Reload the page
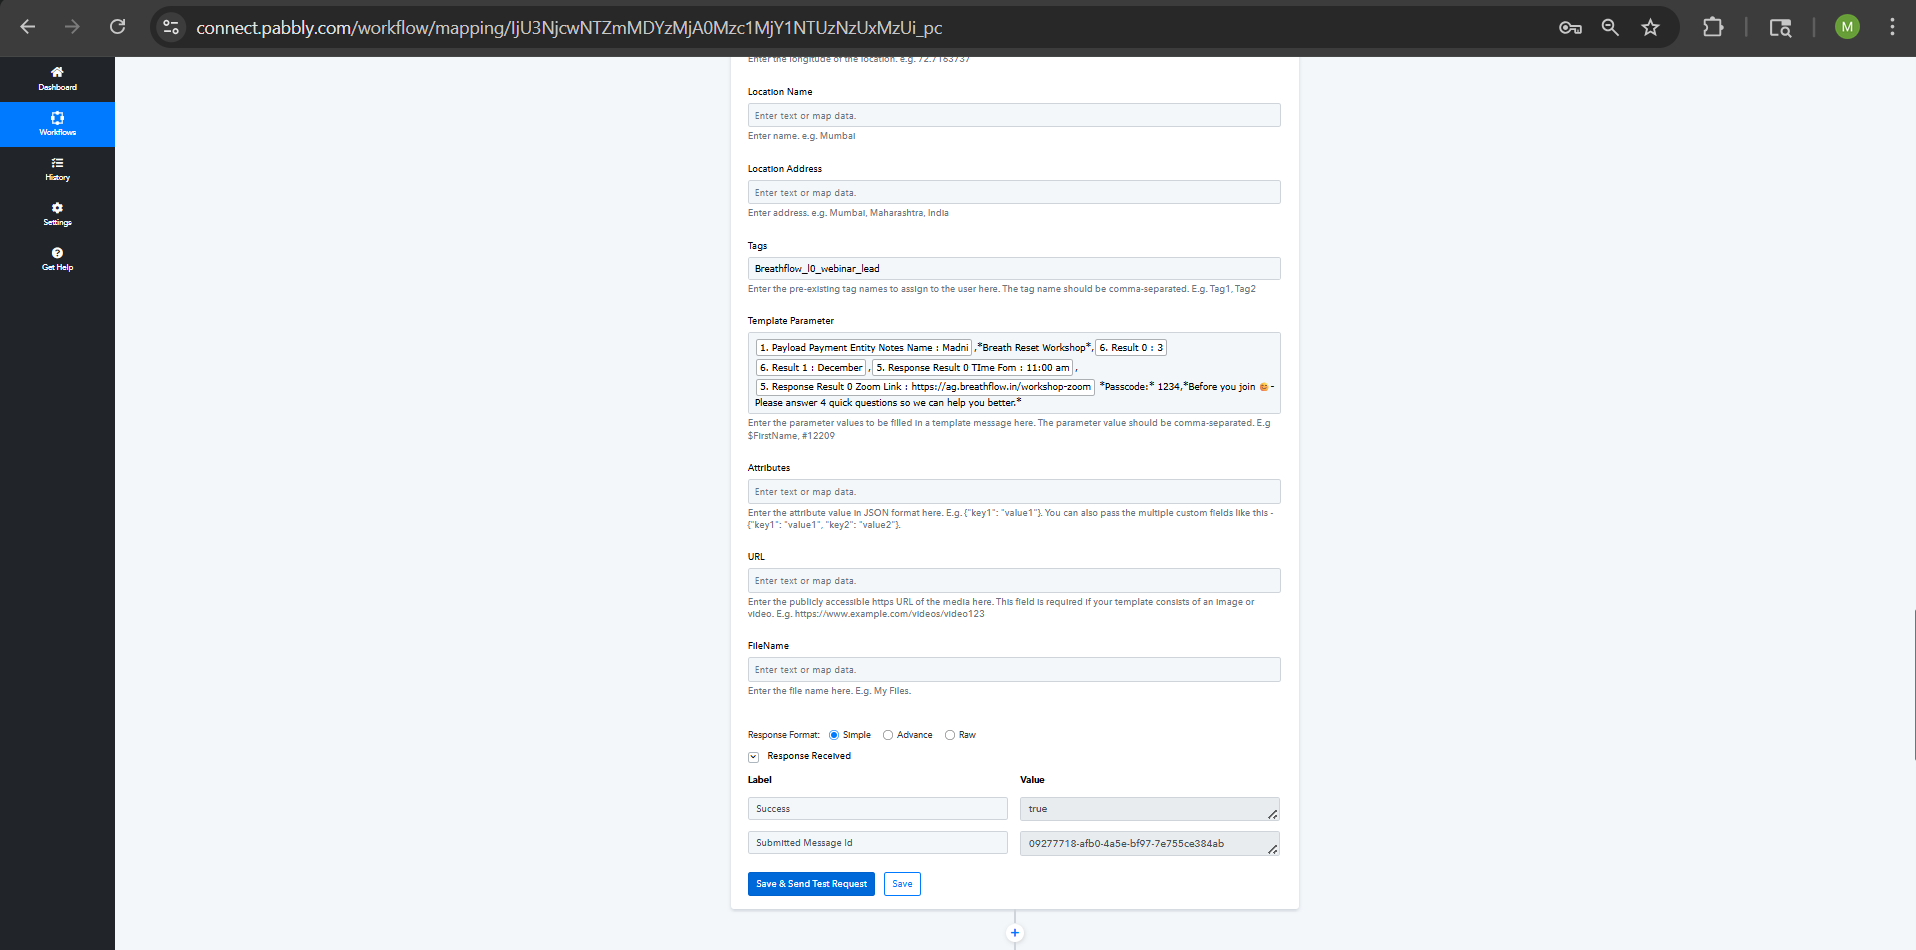 click(118, 27)
